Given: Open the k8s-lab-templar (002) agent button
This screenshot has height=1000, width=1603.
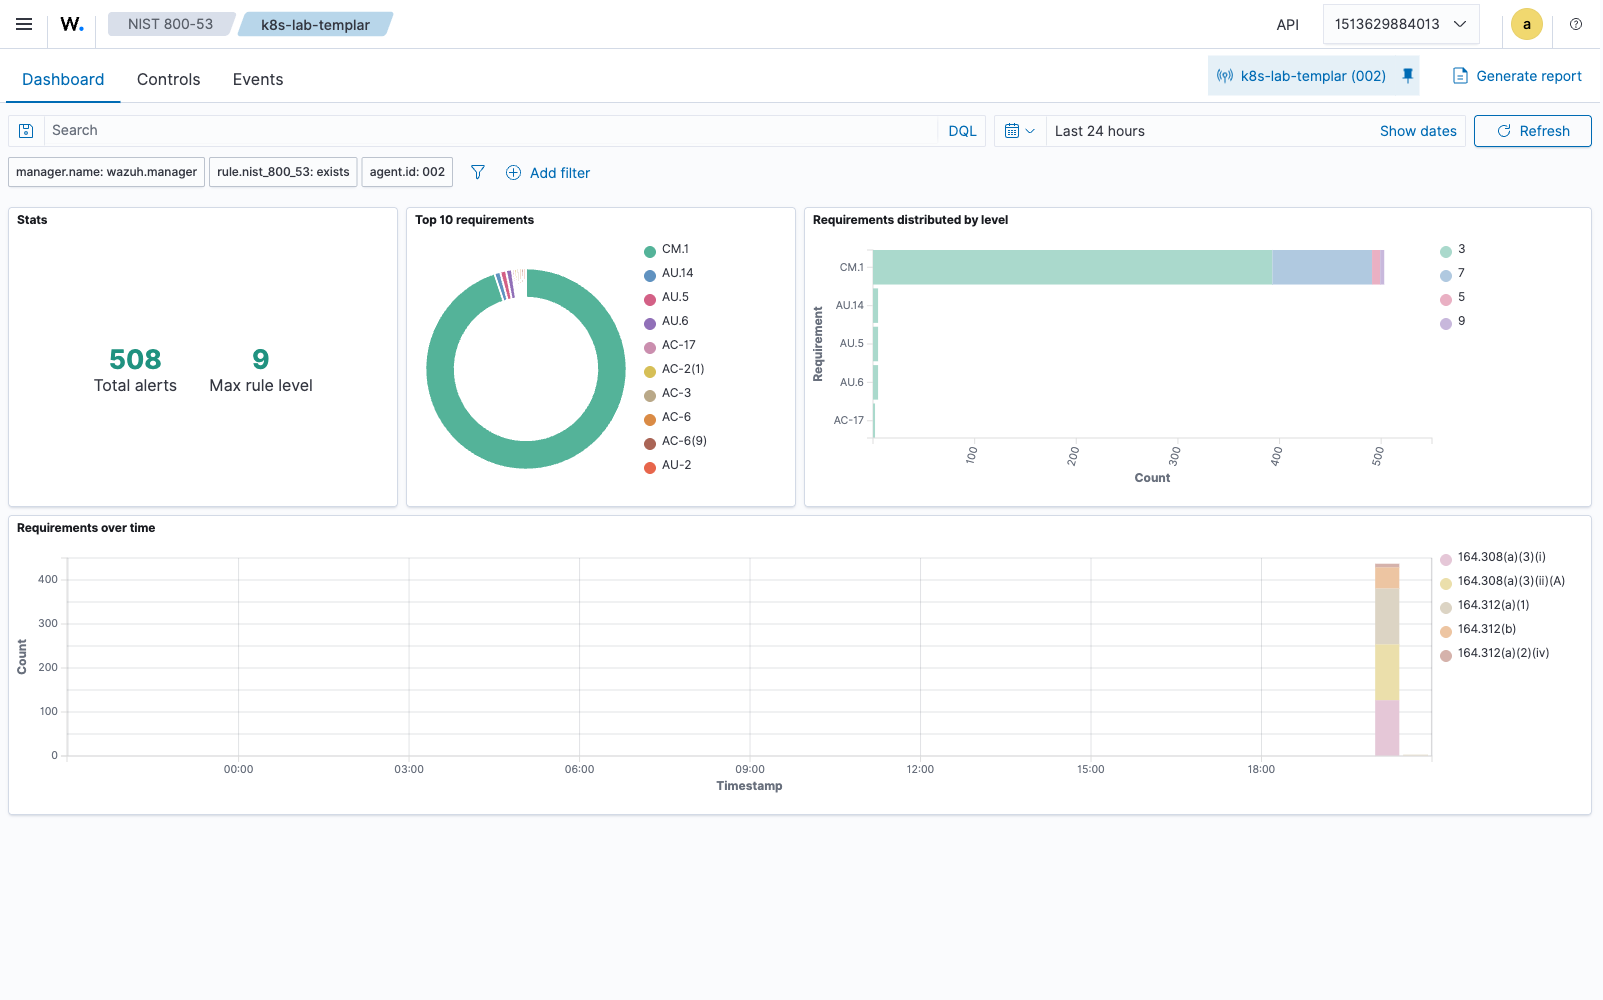Looking at the screenshot, I should tap(1313, 76).
